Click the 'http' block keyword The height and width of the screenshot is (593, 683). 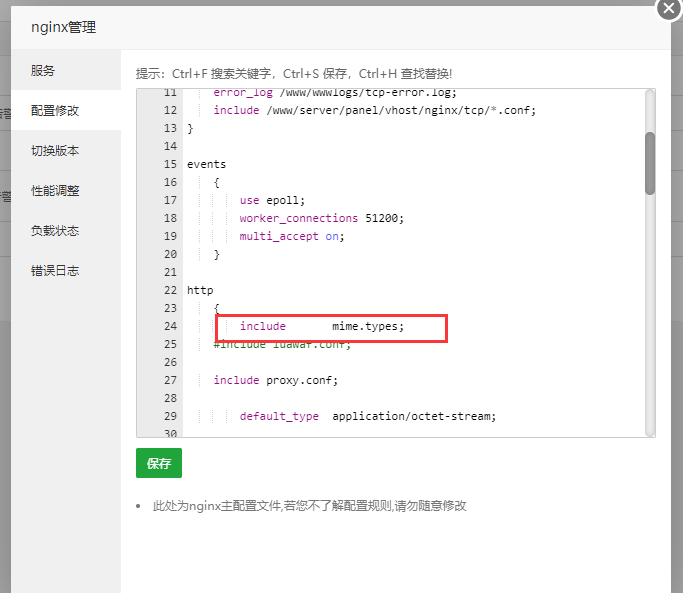click(x=200, y=290)
